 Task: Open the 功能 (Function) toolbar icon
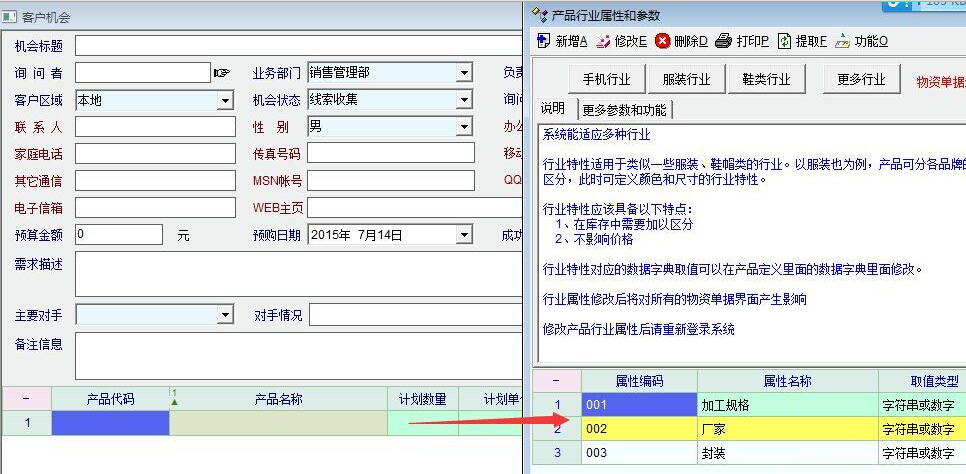(x=843, y=41)
